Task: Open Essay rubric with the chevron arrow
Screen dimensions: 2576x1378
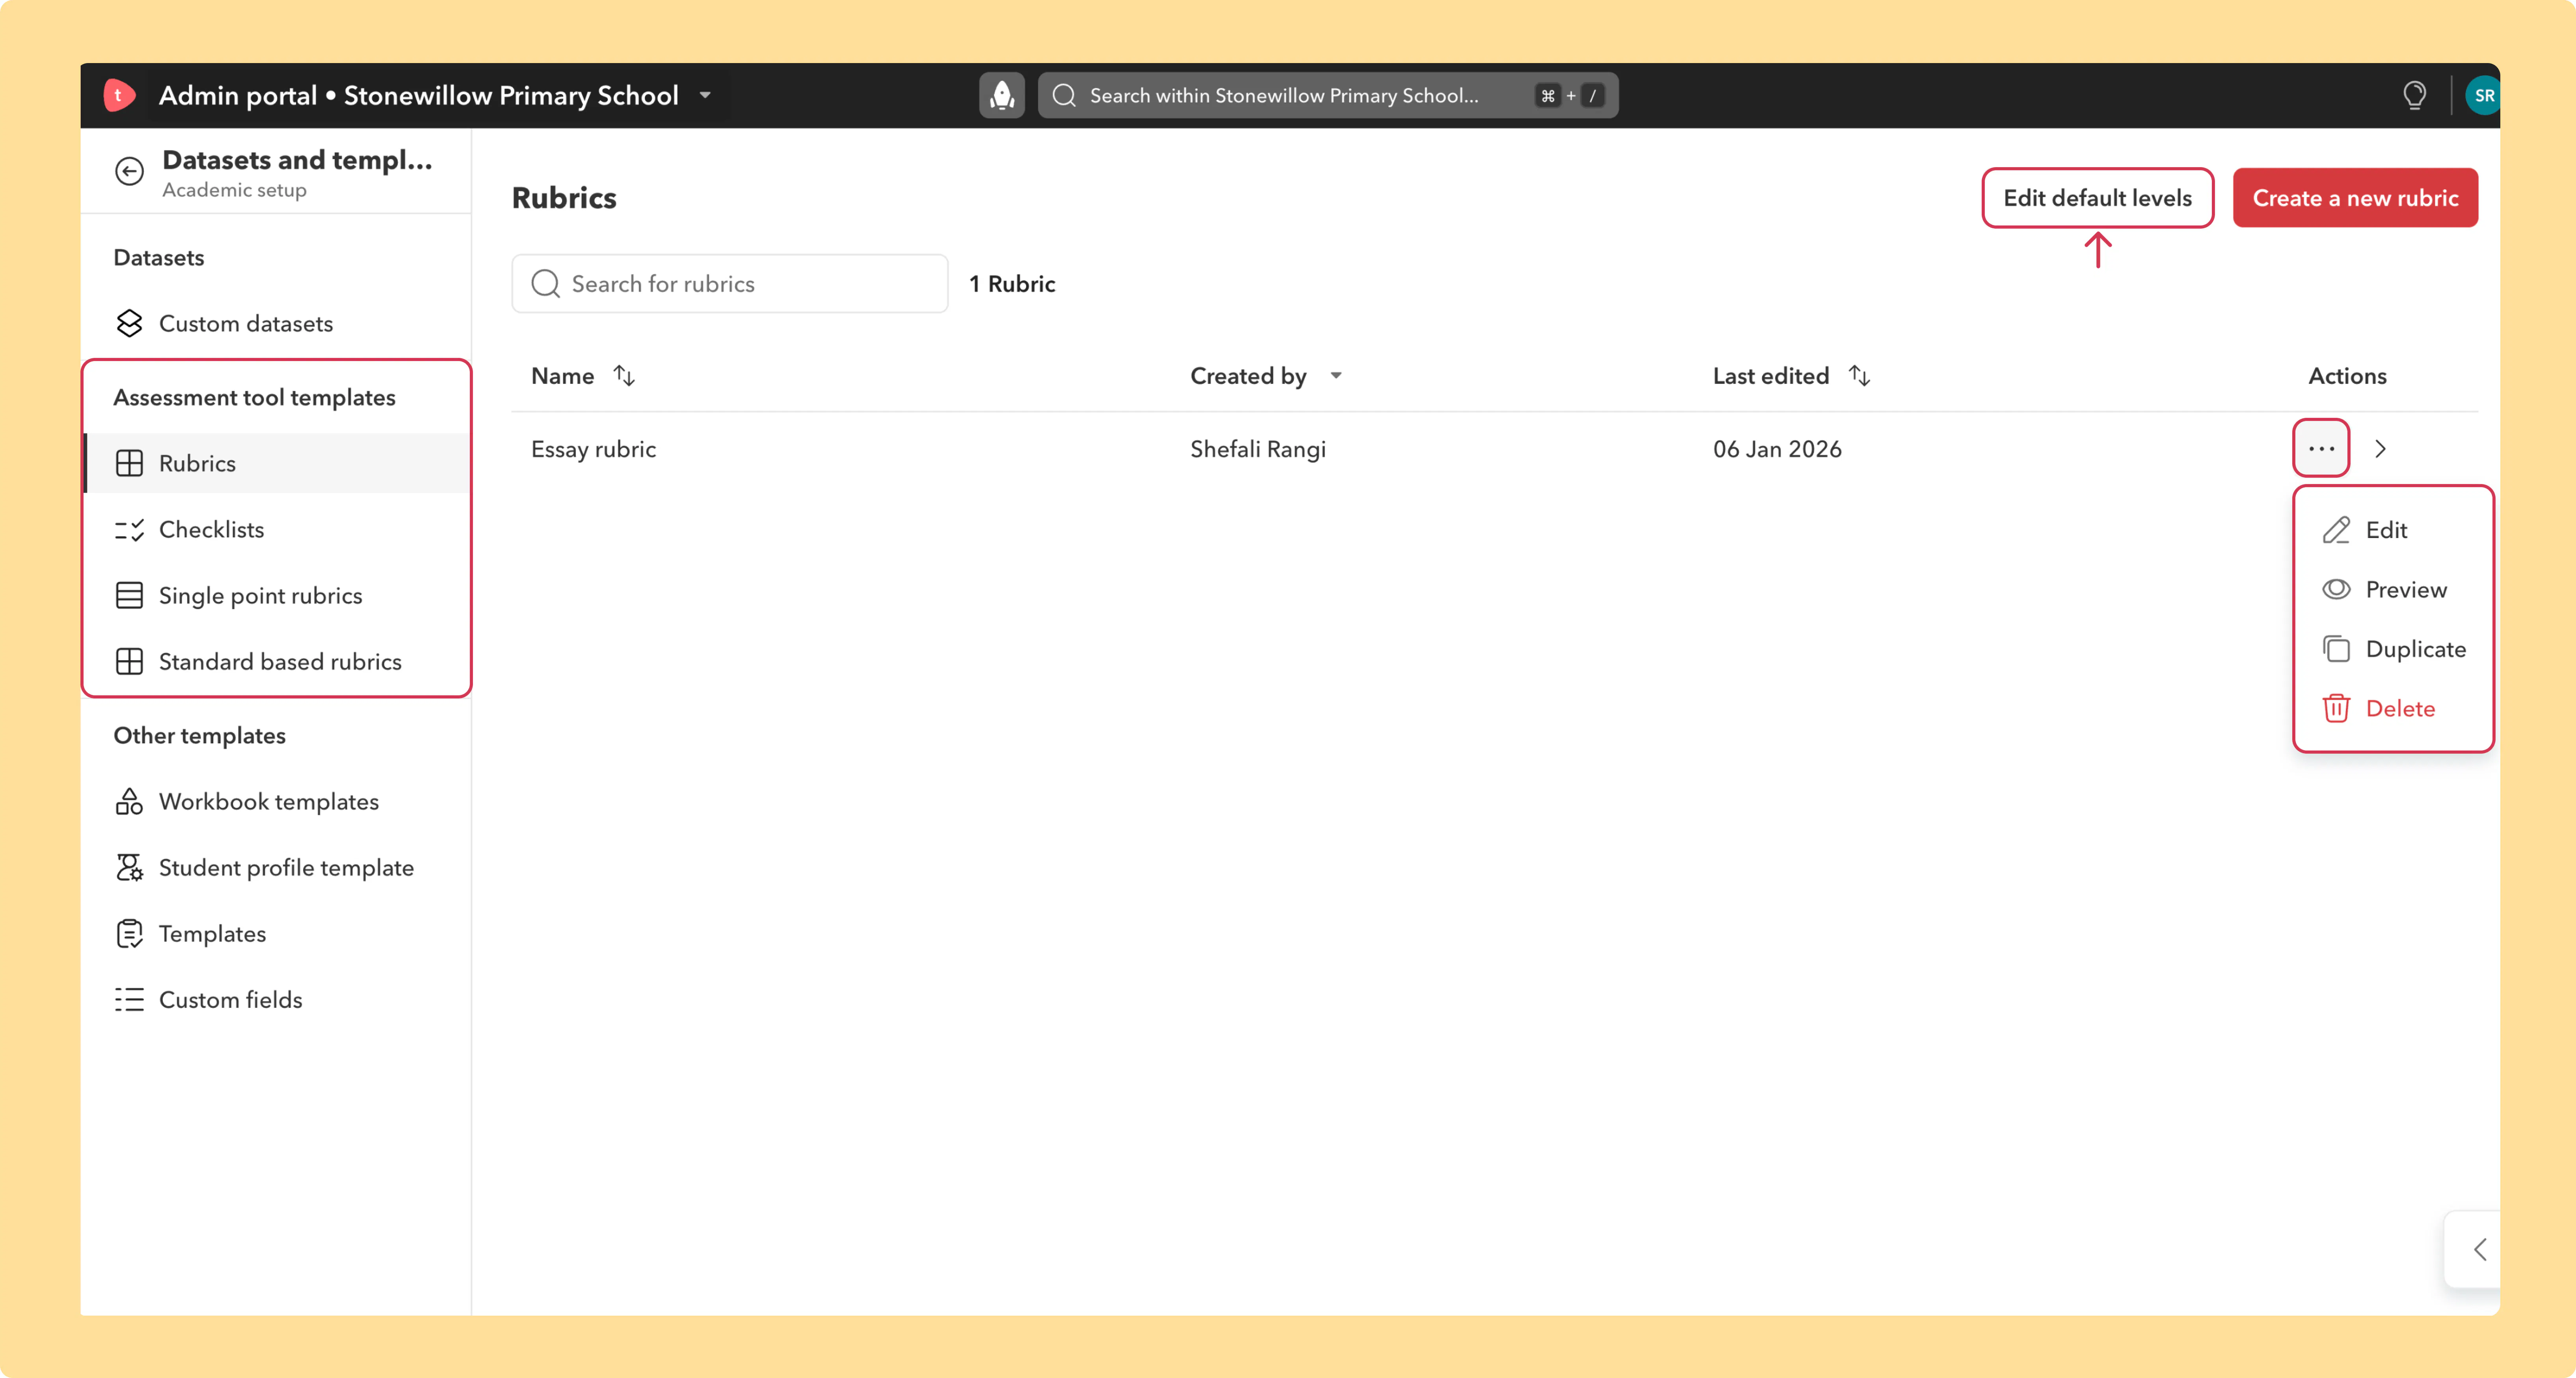Action: click(x=2381, y=449)
